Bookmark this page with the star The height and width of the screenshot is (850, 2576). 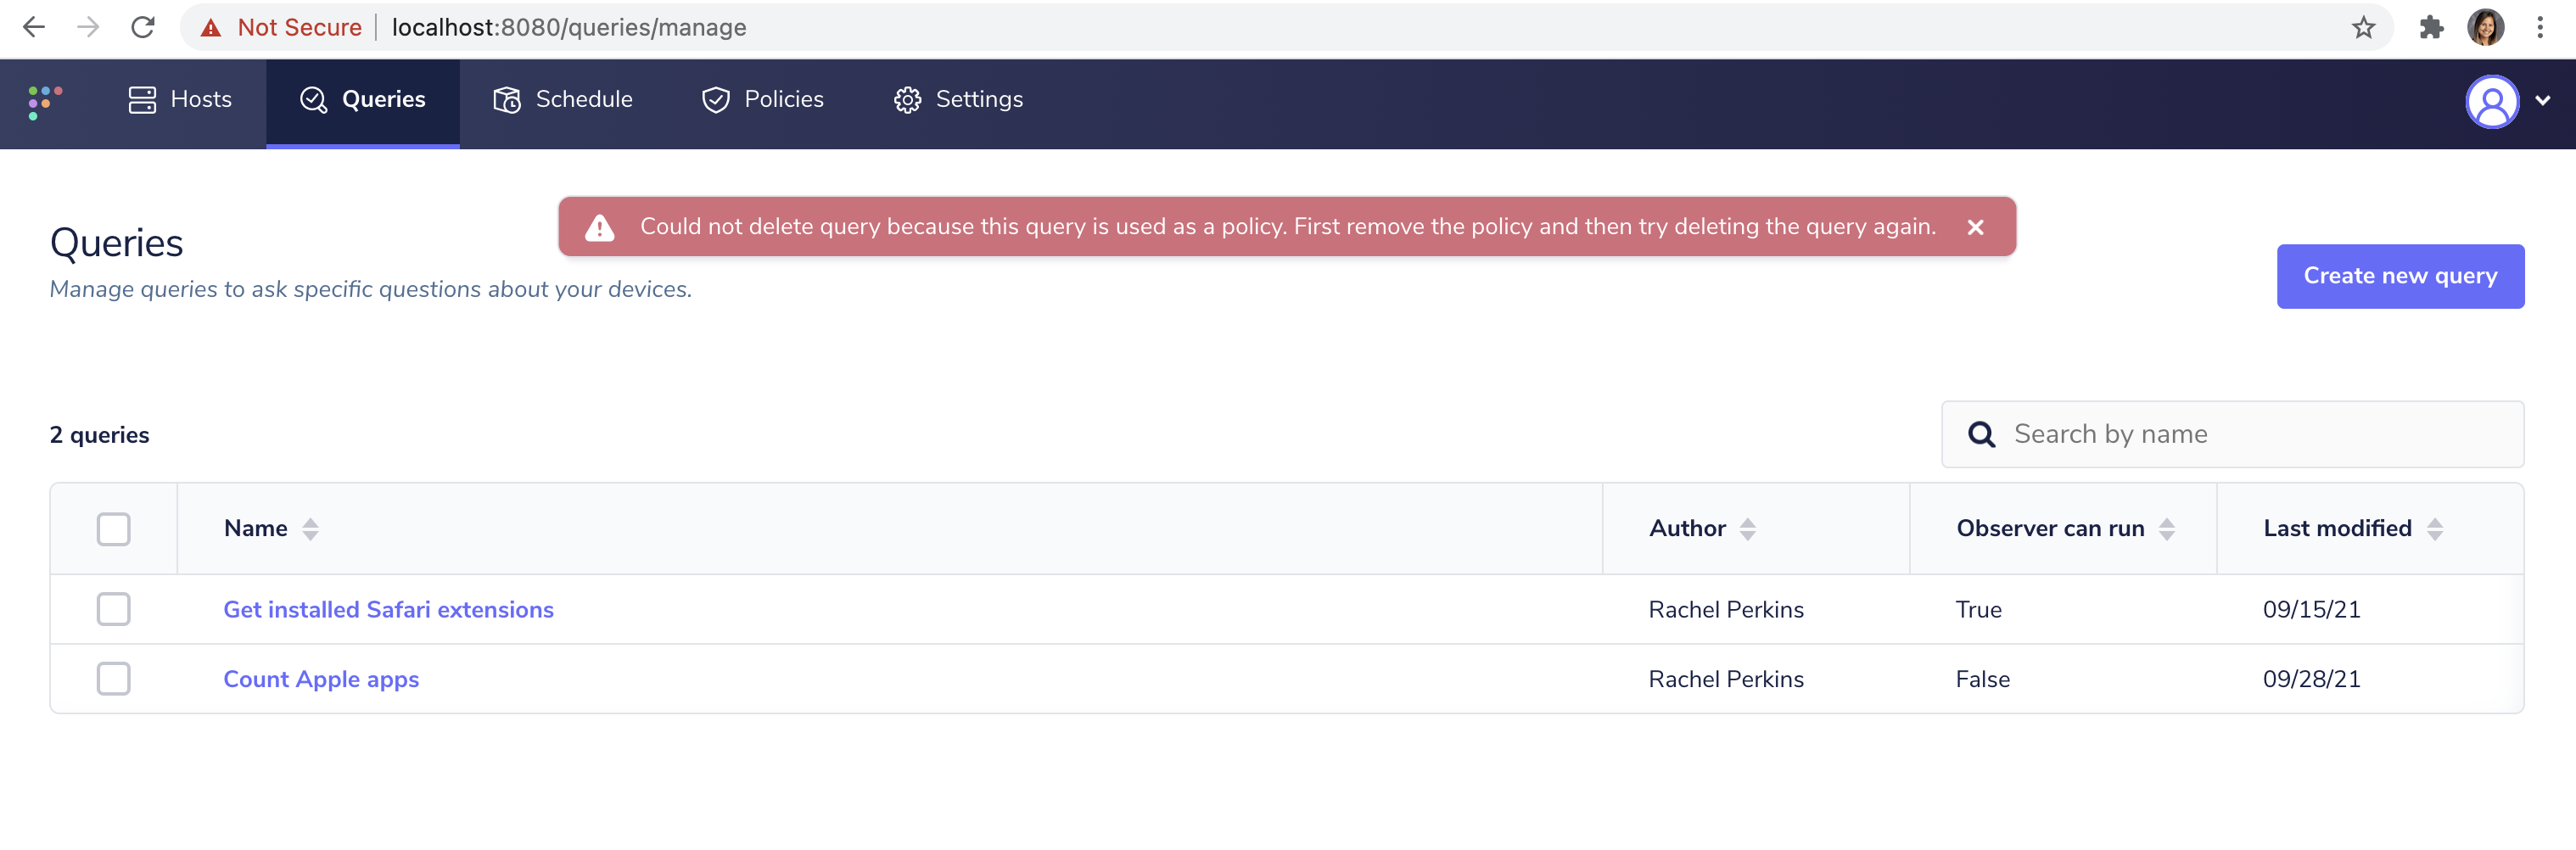coord(2363,27)
